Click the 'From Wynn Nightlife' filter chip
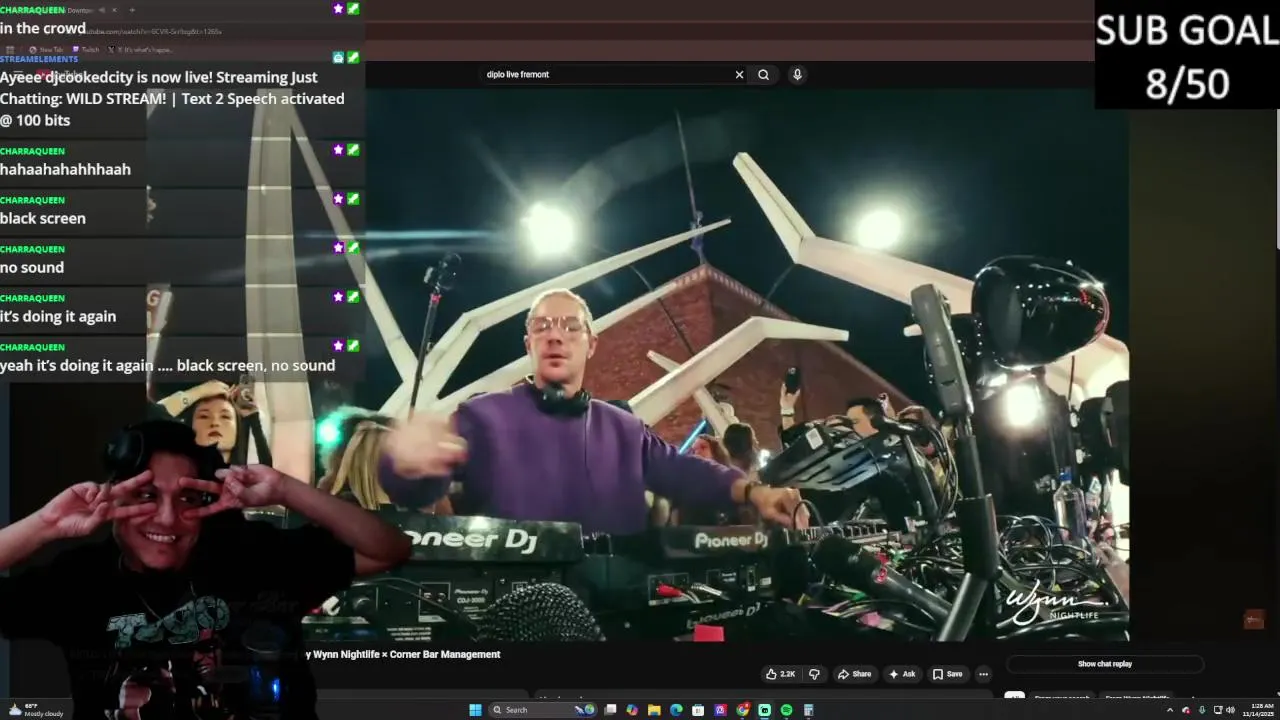This screenshot has height=720, width=1280. (1137, 698)
